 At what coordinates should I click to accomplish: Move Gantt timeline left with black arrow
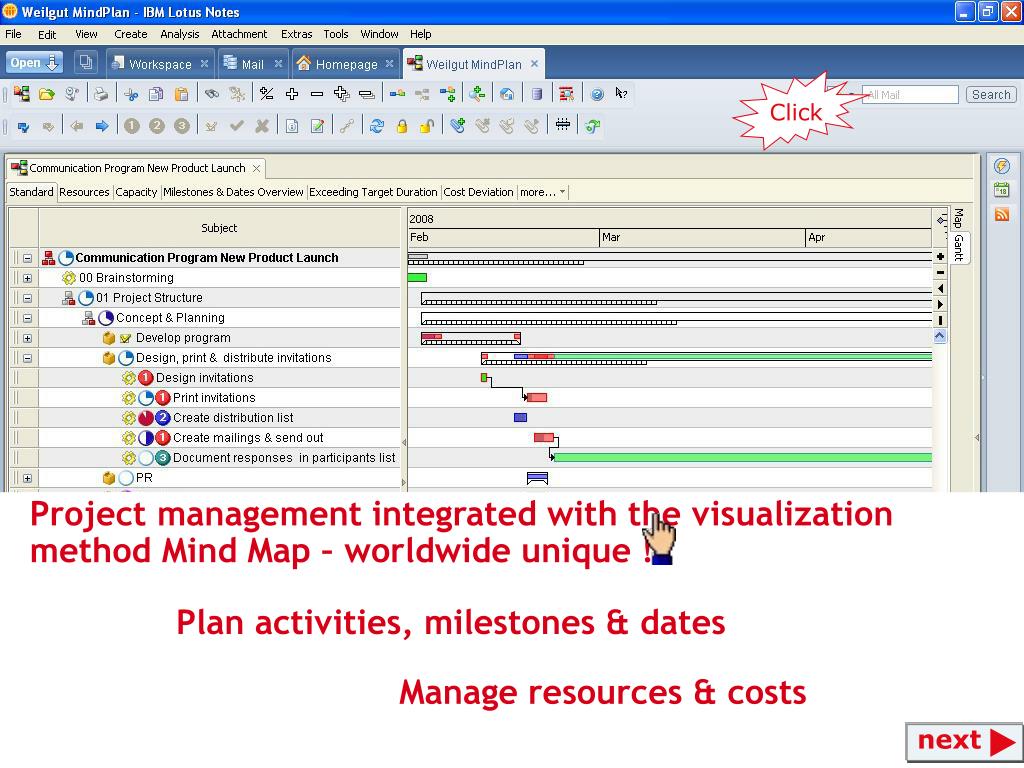point(940,288)
